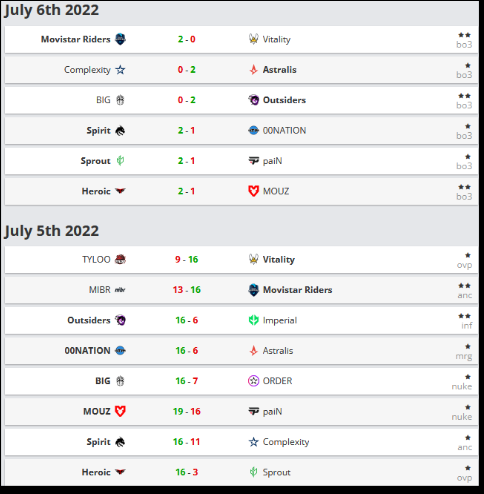Click the 00NATION logo in Spirit bo3 match

(254, 130)
